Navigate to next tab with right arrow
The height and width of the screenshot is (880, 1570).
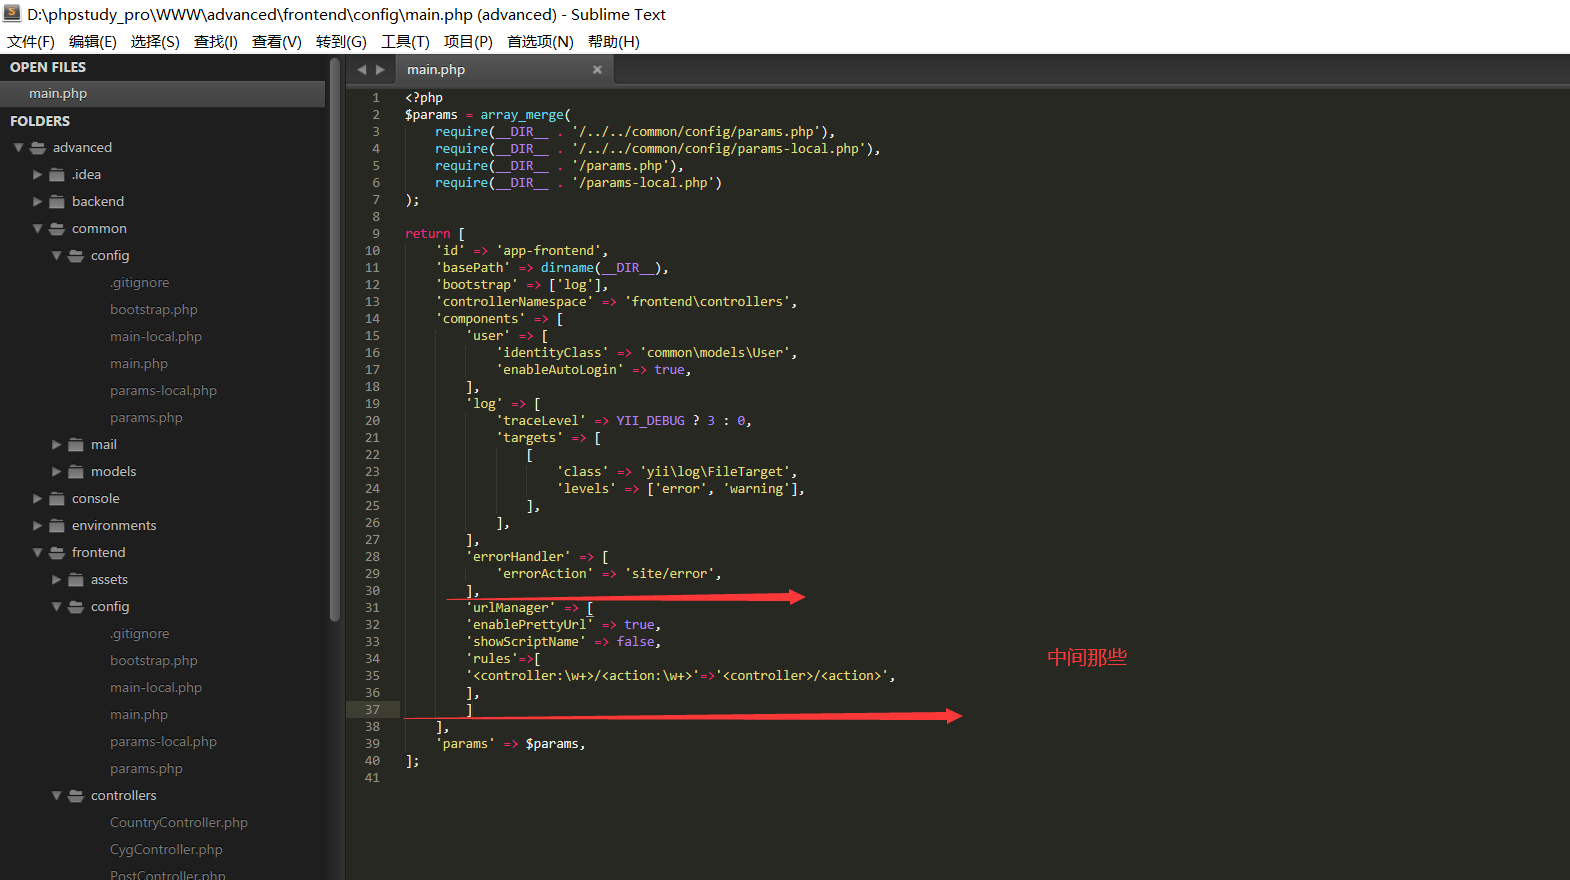[x=380, y=70]
